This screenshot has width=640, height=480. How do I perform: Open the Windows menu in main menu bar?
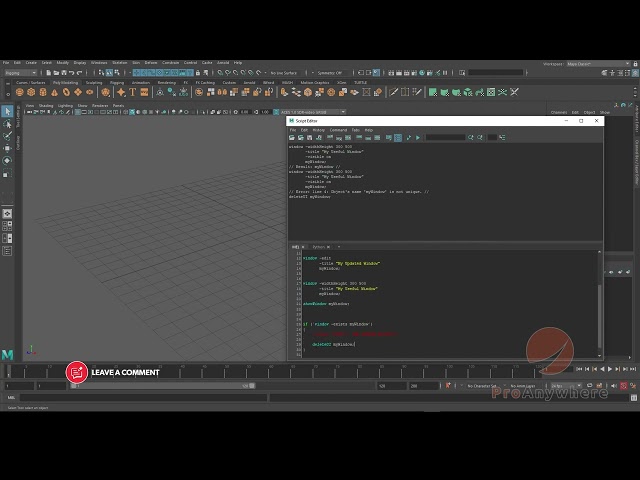pos(99,63)
